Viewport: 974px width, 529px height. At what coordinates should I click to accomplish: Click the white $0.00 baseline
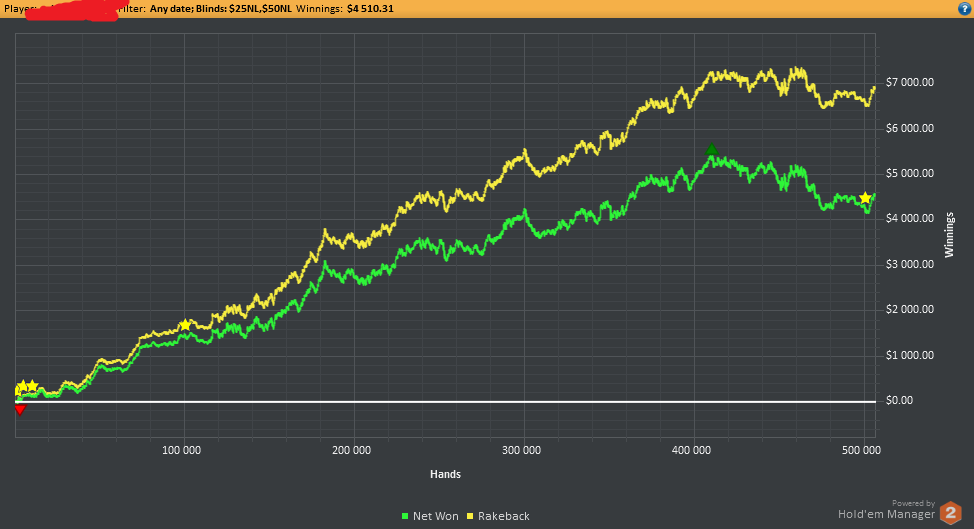[x=445, y=402]
